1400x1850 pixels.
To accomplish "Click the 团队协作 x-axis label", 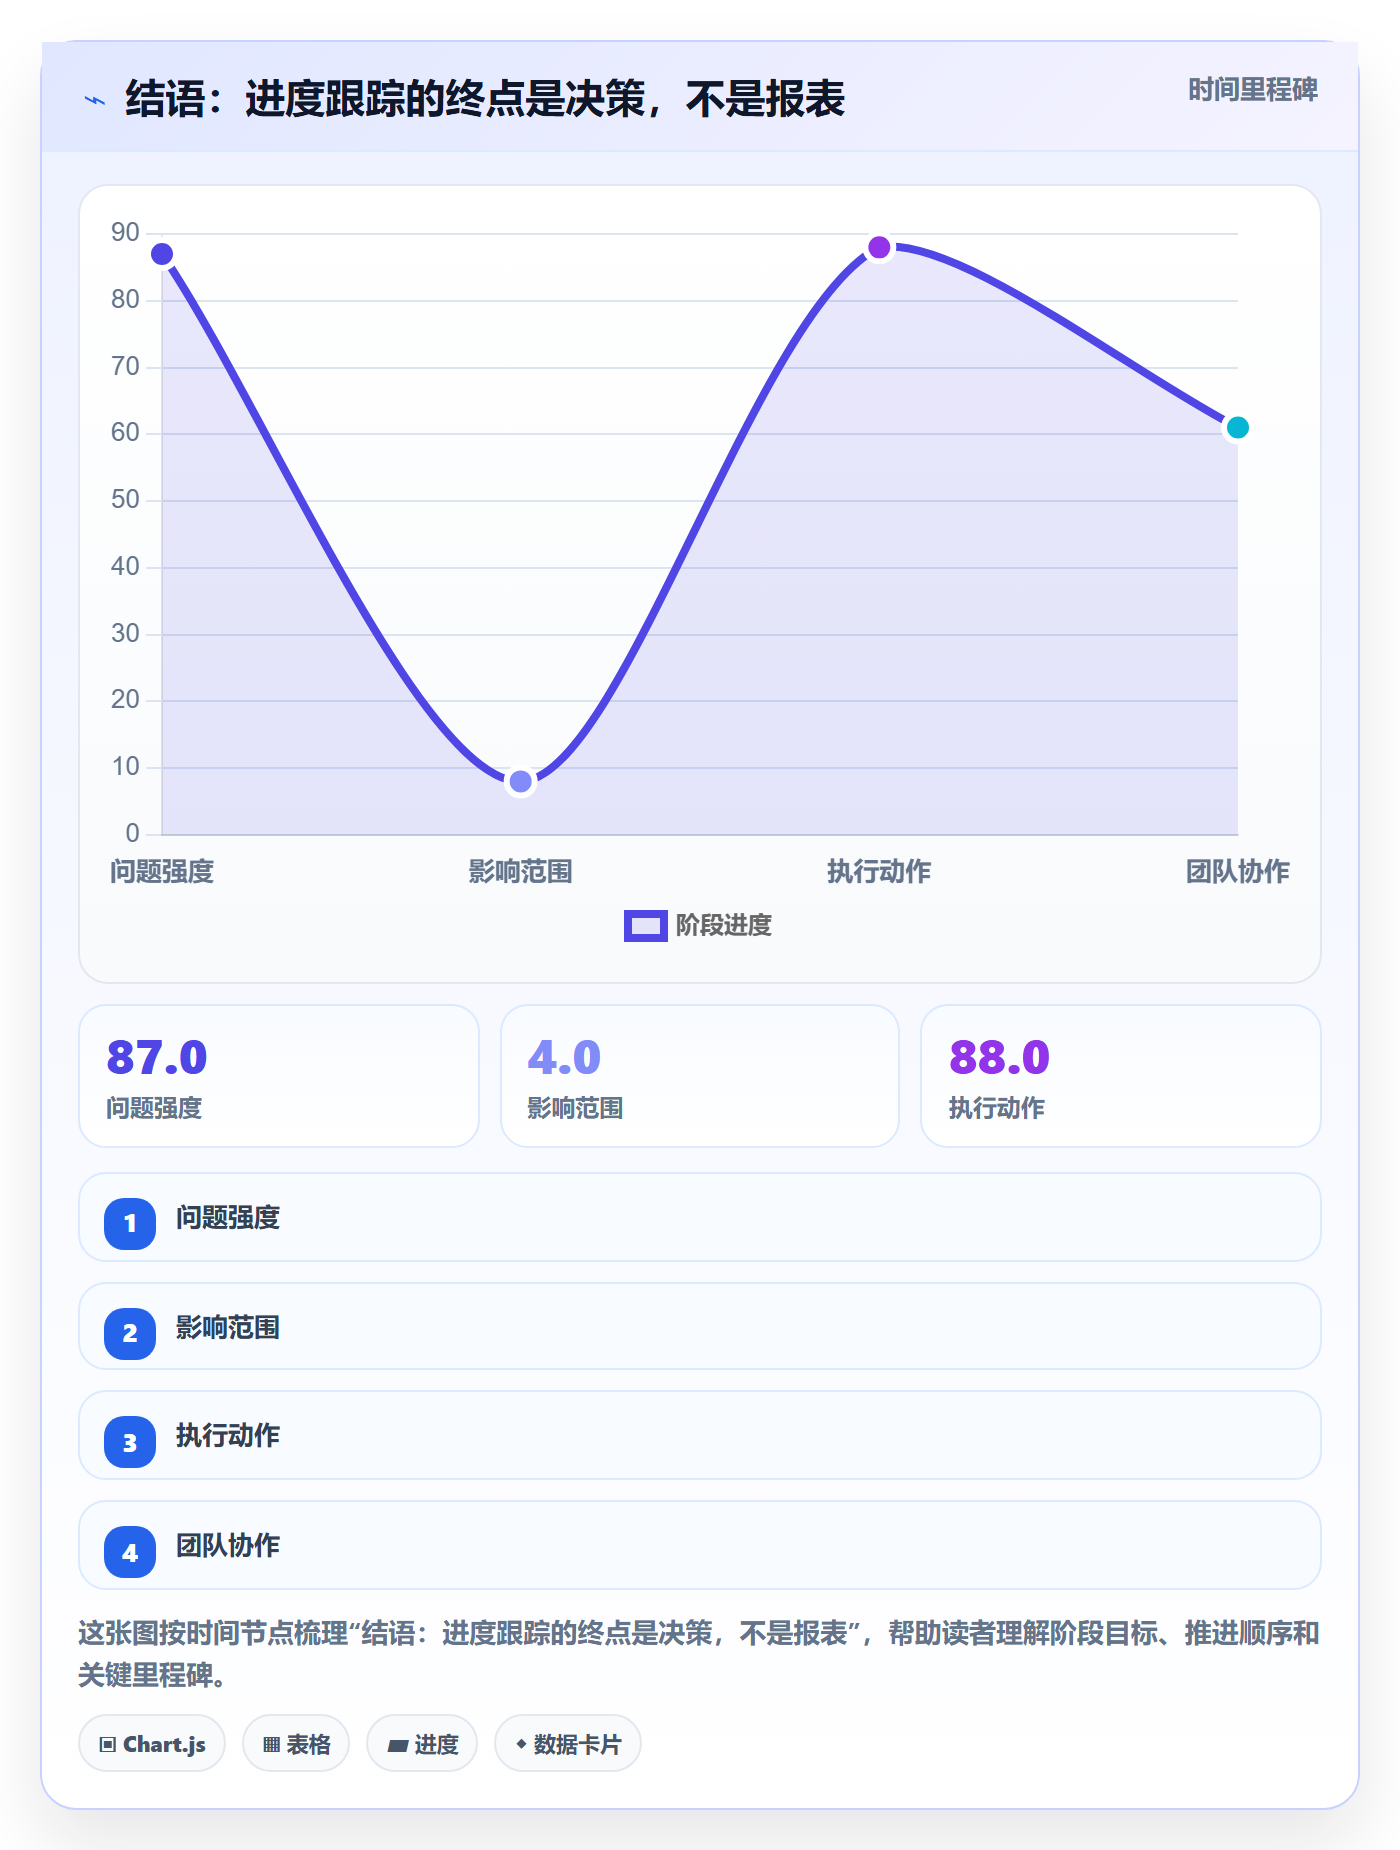I will [1237, 872].
